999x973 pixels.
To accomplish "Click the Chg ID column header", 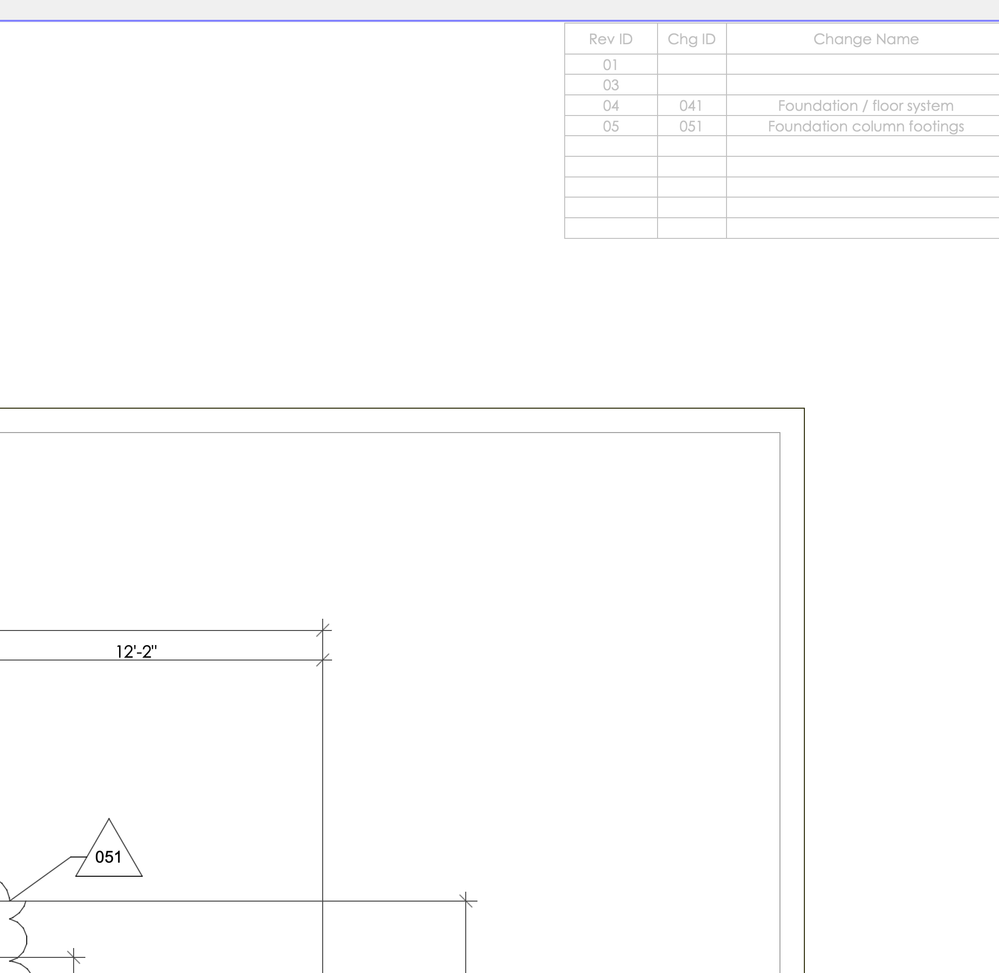I will (x=691, y=39).
